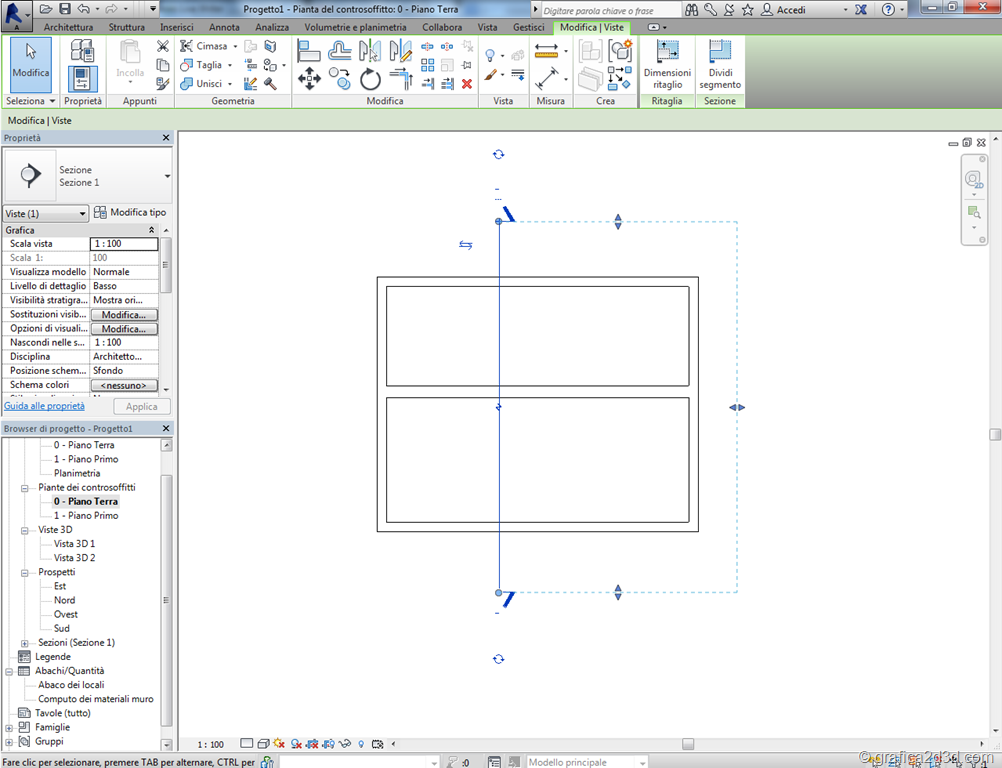Click the Ruota (rotate) tool icon
Viewport: 1002px width, 768px height.
[x=371, y=80]
